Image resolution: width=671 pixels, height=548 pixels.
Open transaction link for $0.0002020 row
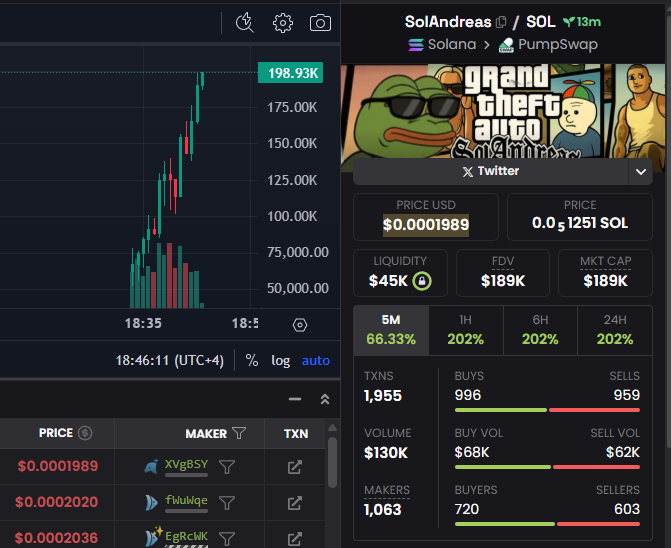(x=294, y=503)
